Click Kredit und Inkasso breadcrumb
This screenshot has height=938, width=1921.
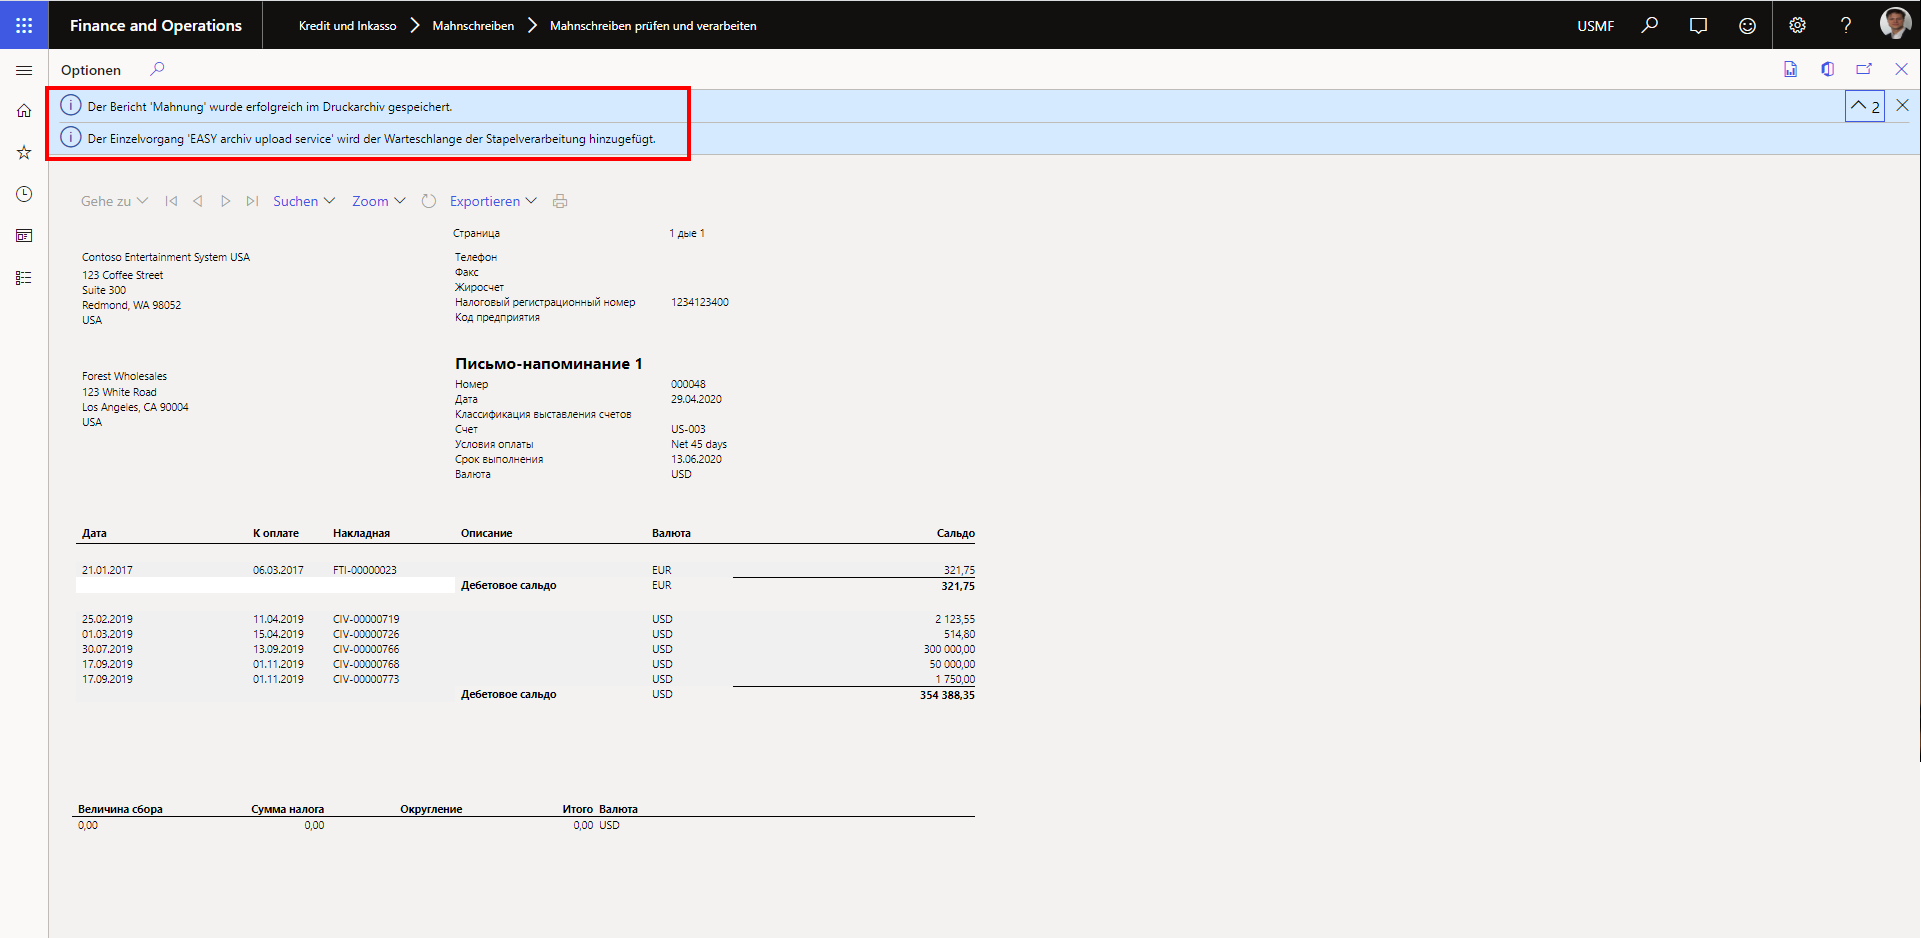point(347,26)
